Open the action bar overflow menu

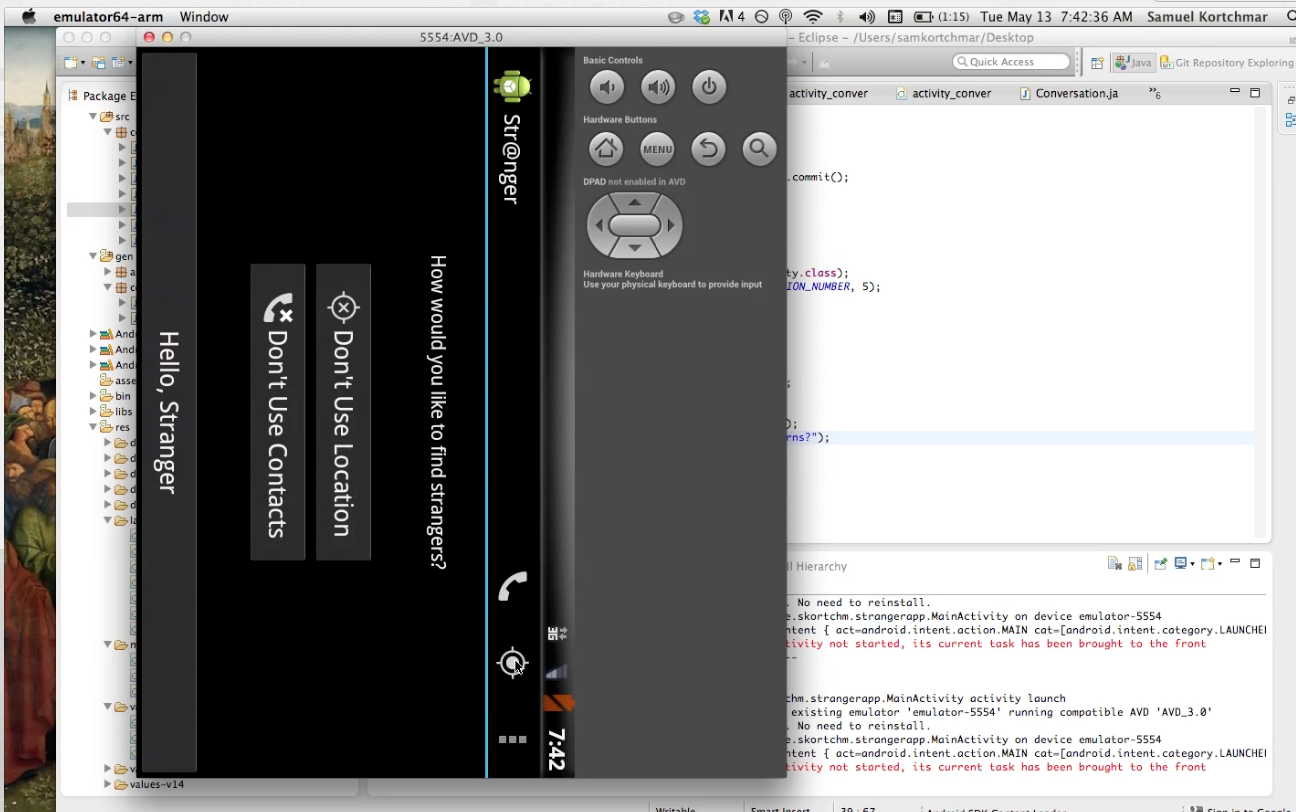[x=512, y=740]
